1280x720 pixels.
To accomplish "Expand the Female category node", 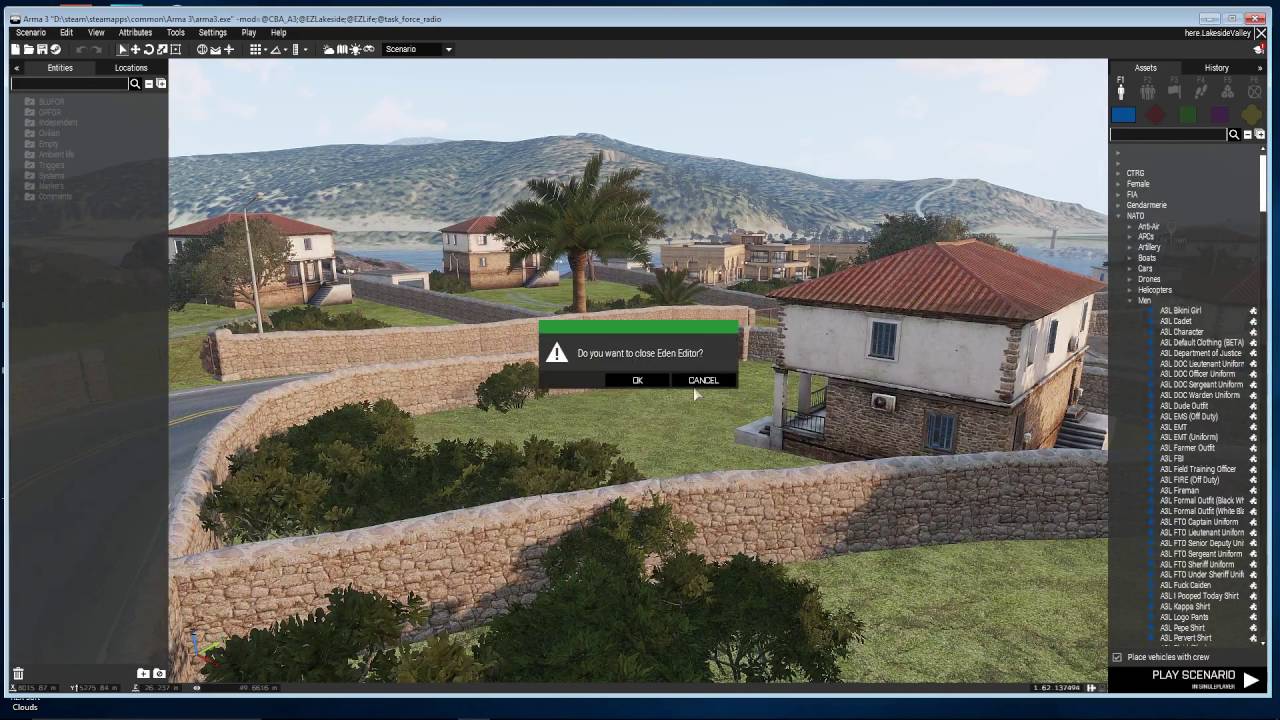I will click(1119, 184).
